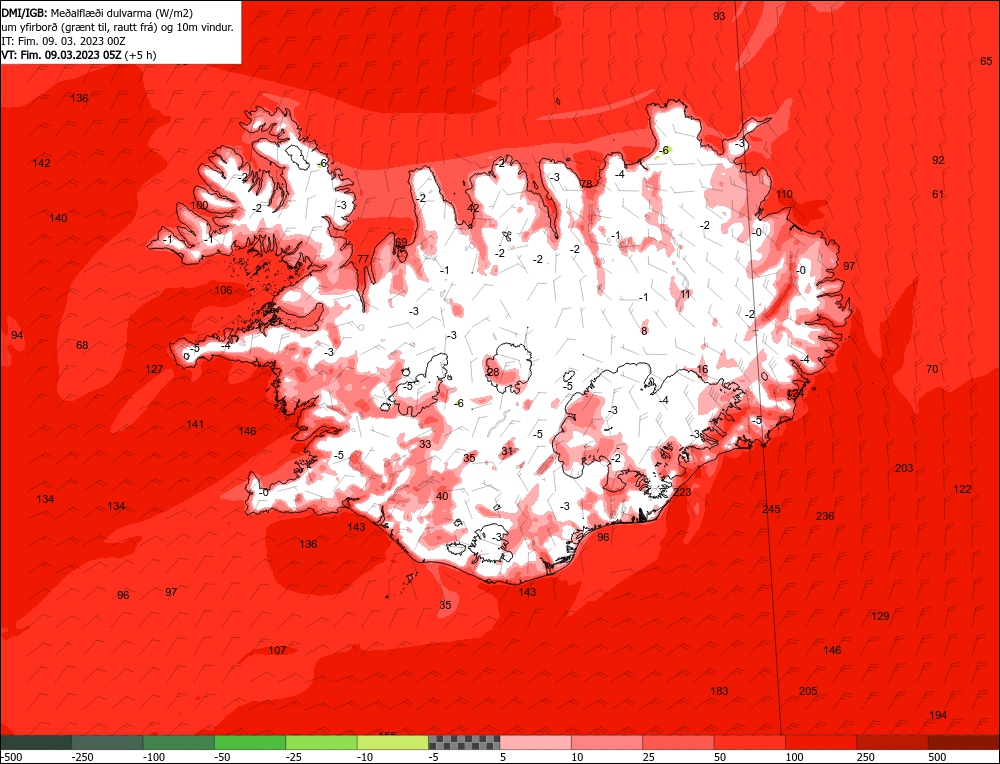Click the '-500' legend label
The image size is (1000, 764).
point(11,757)
